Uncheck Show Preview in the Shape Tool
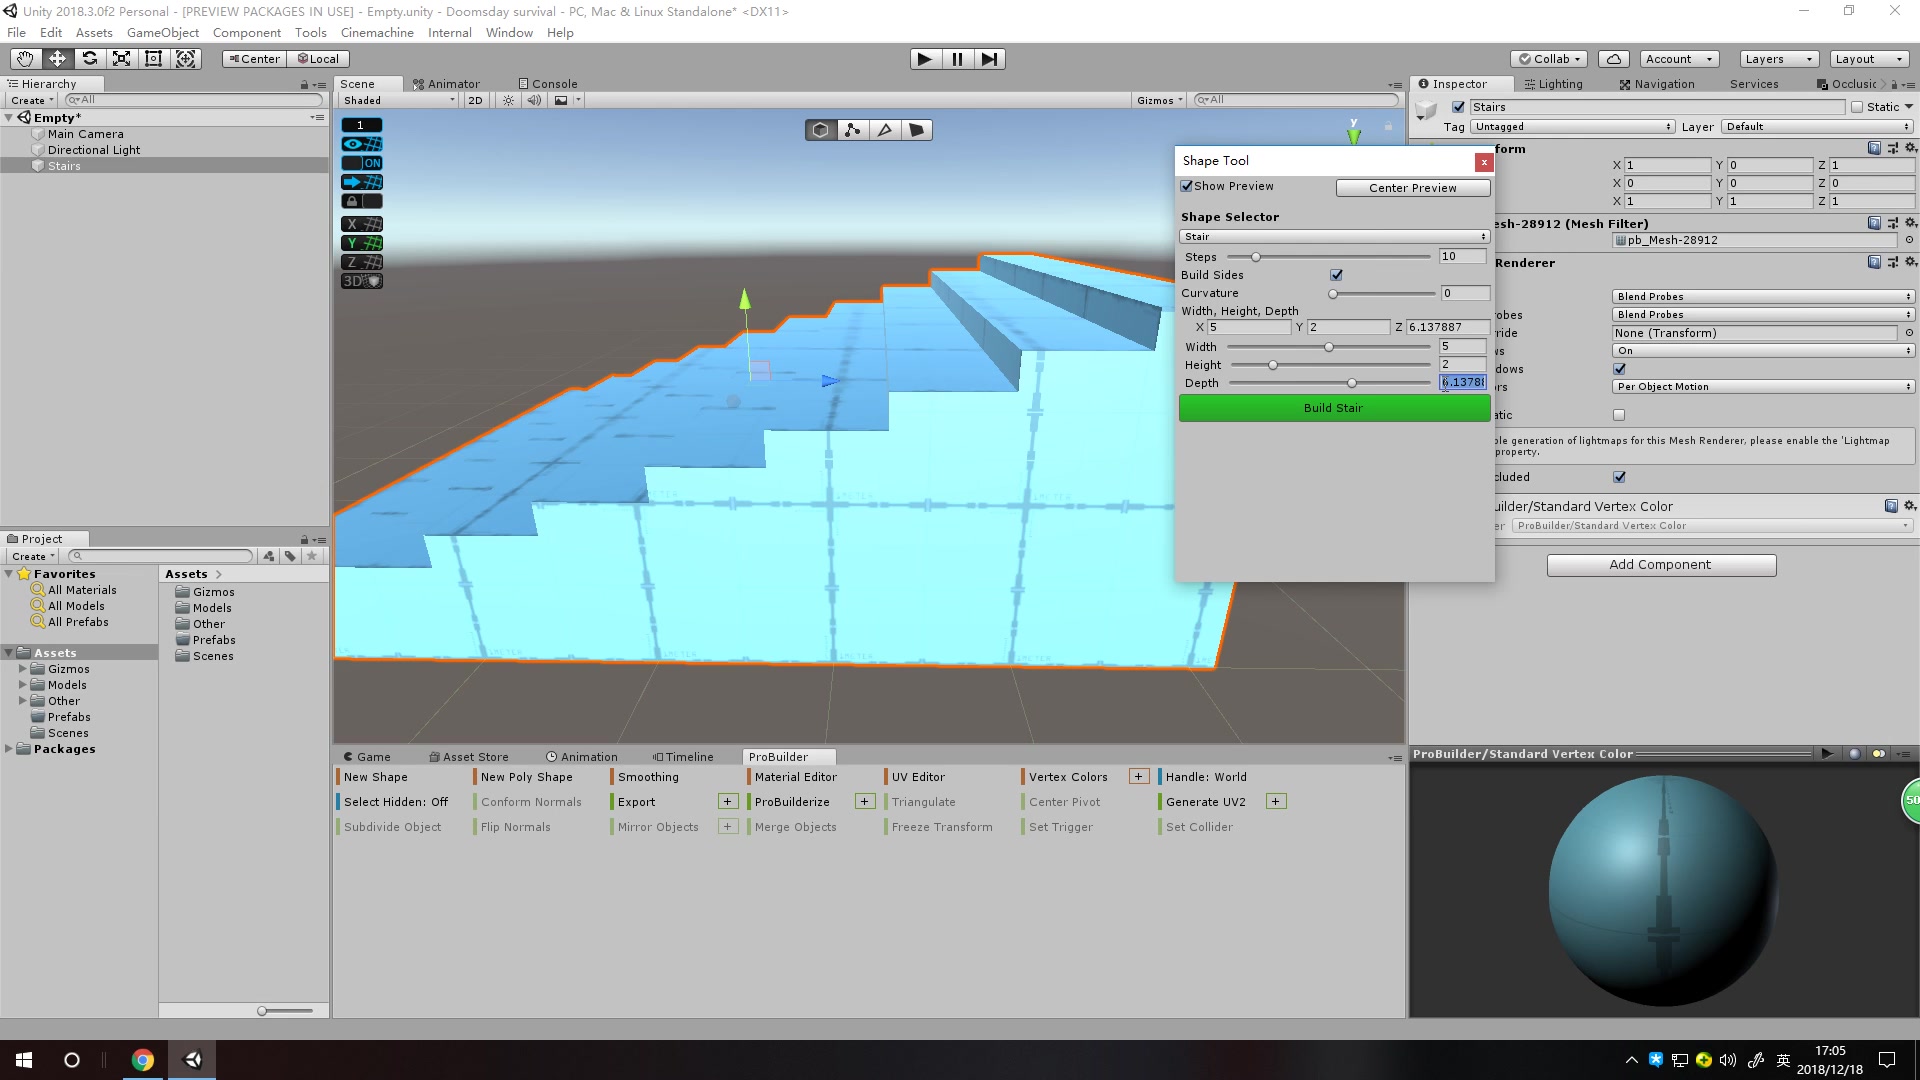Image resolution: width=1920 pixels, height=1080 pixels. click(x=1186, y=185)
